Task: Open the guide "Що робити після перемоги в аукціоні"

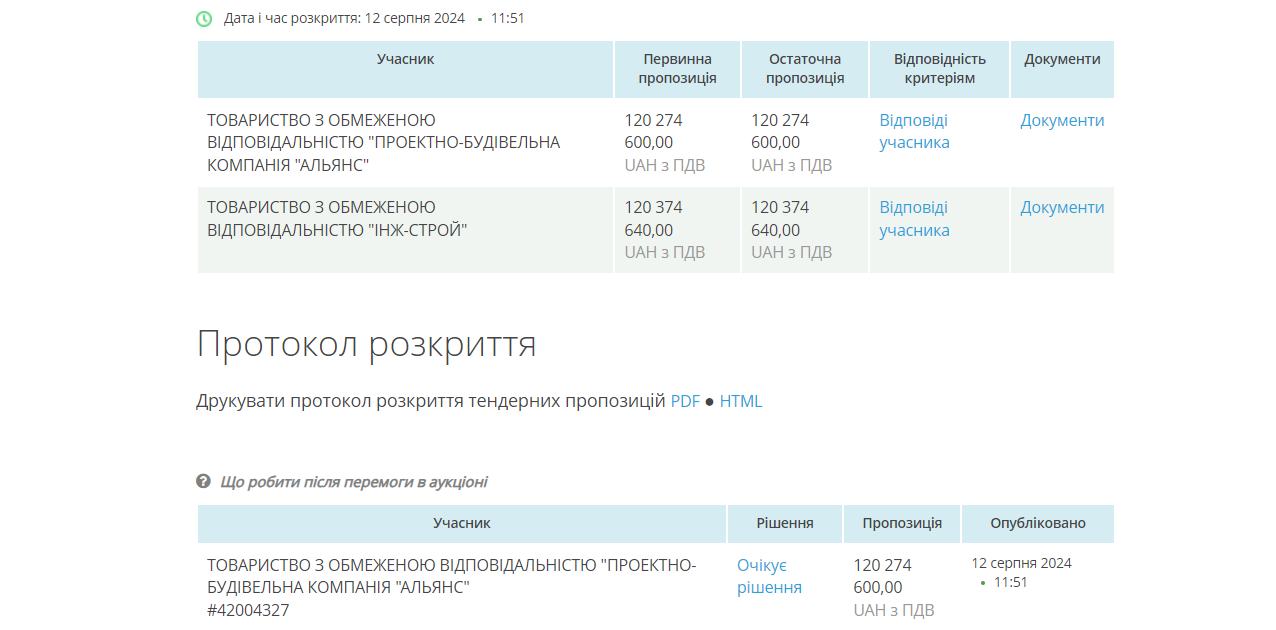Action: click(x=354, y=481)
